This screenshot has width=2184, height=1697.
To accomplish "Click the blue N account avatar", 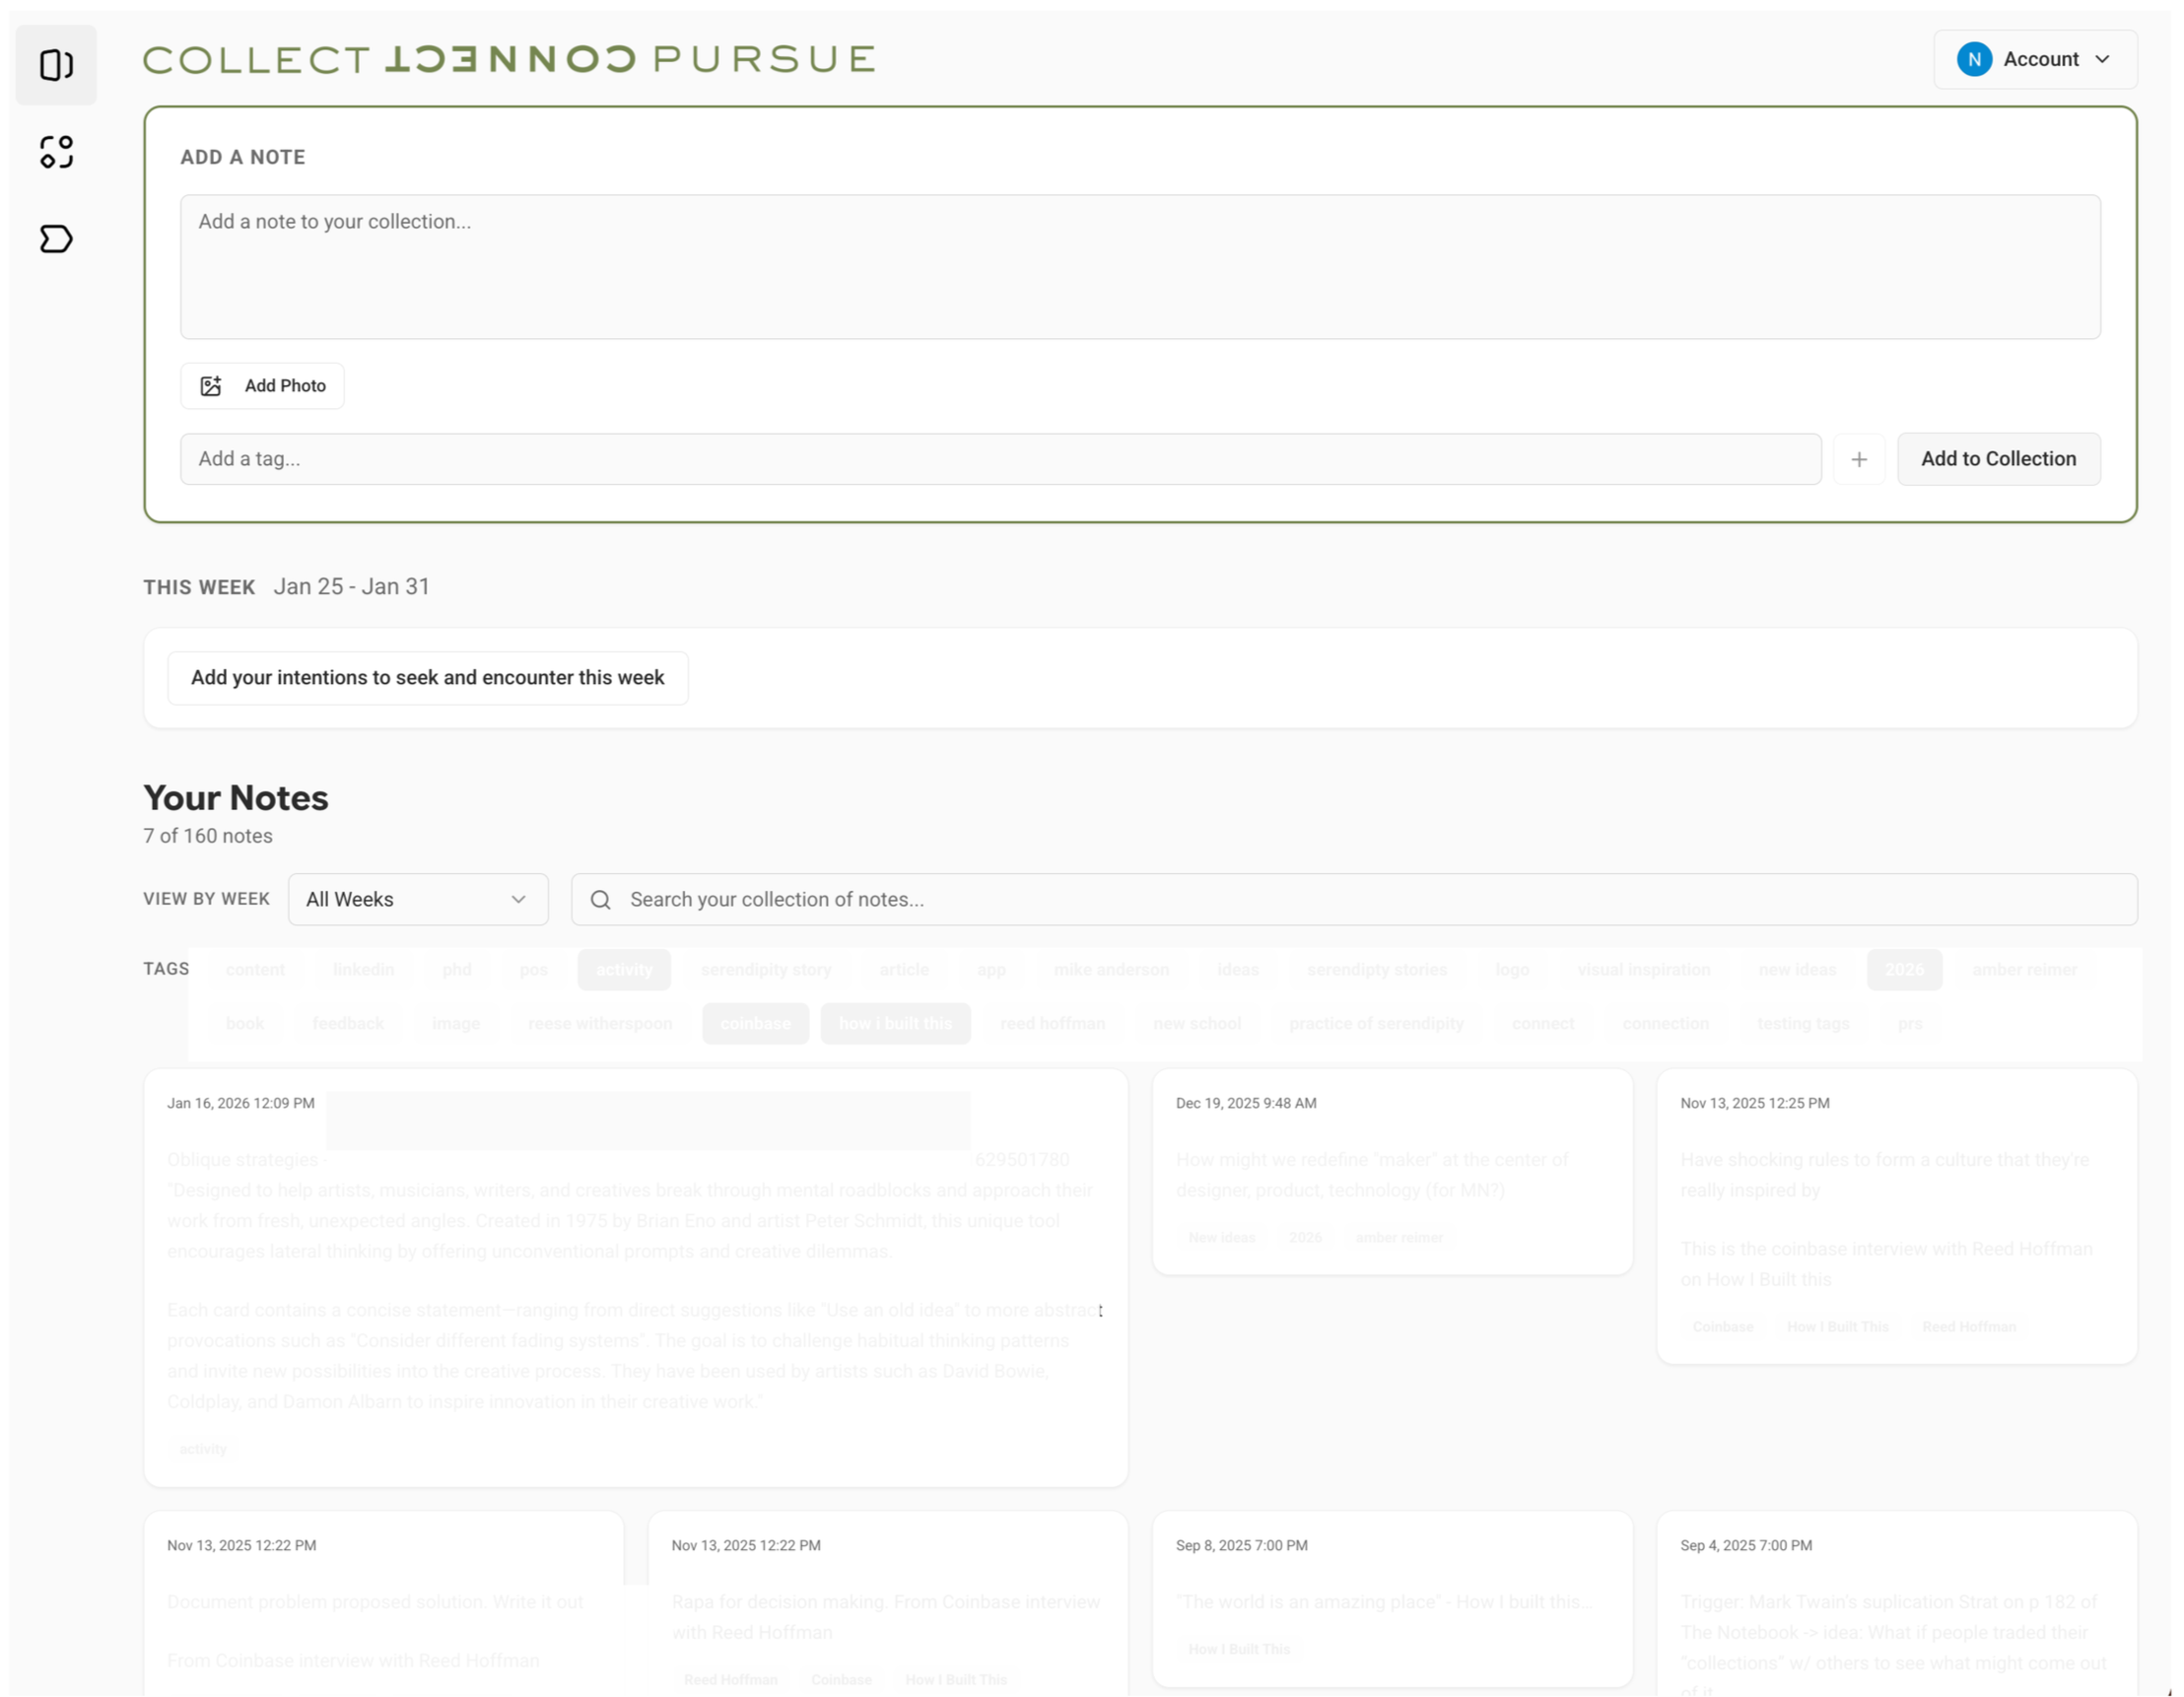I will pos(1973,59).
